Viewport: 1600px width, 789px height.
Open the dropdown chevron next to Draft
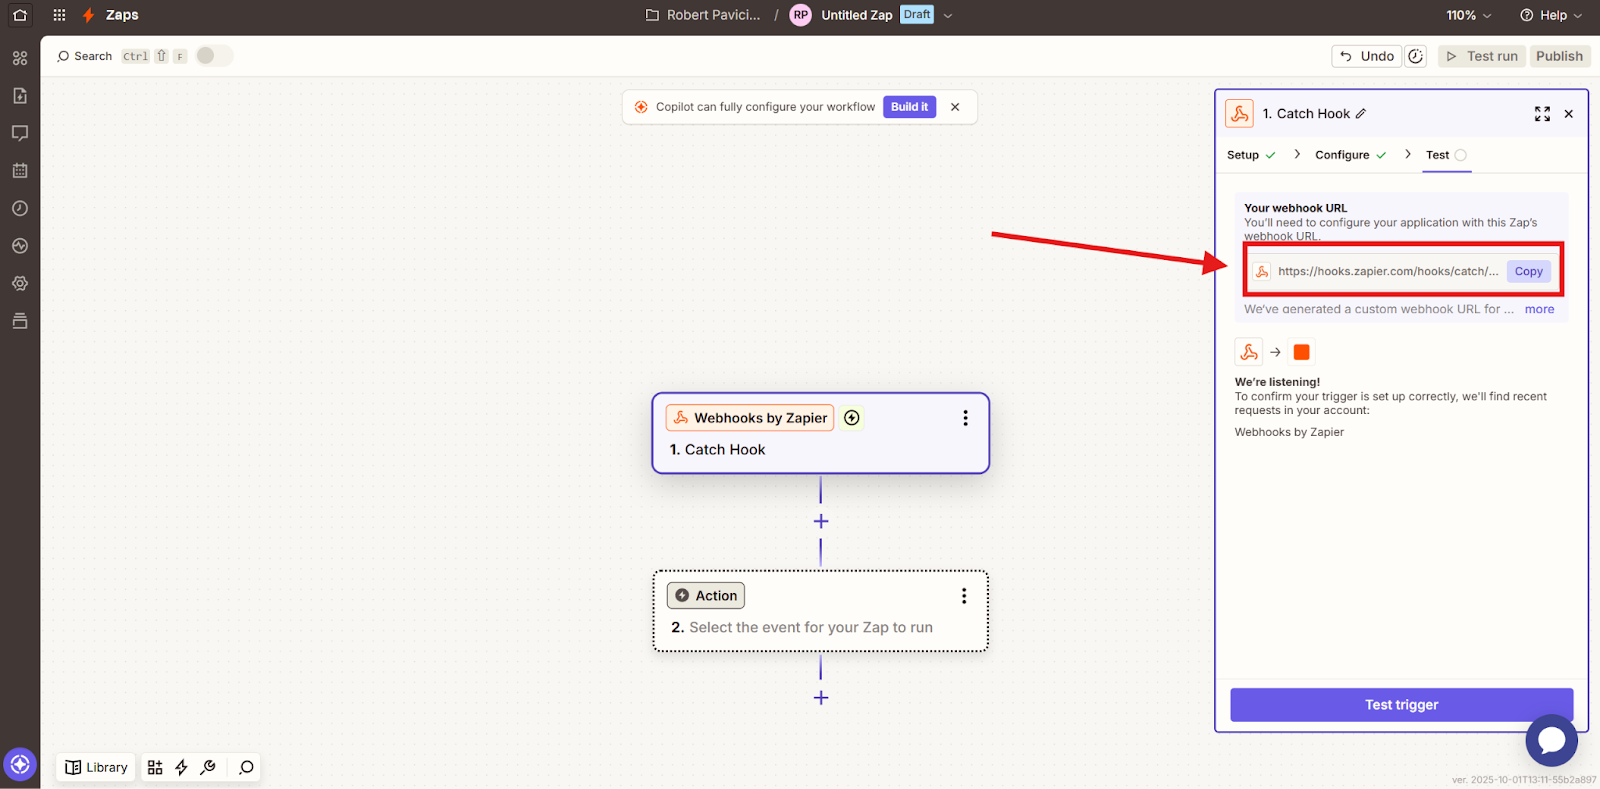point(948,15)
